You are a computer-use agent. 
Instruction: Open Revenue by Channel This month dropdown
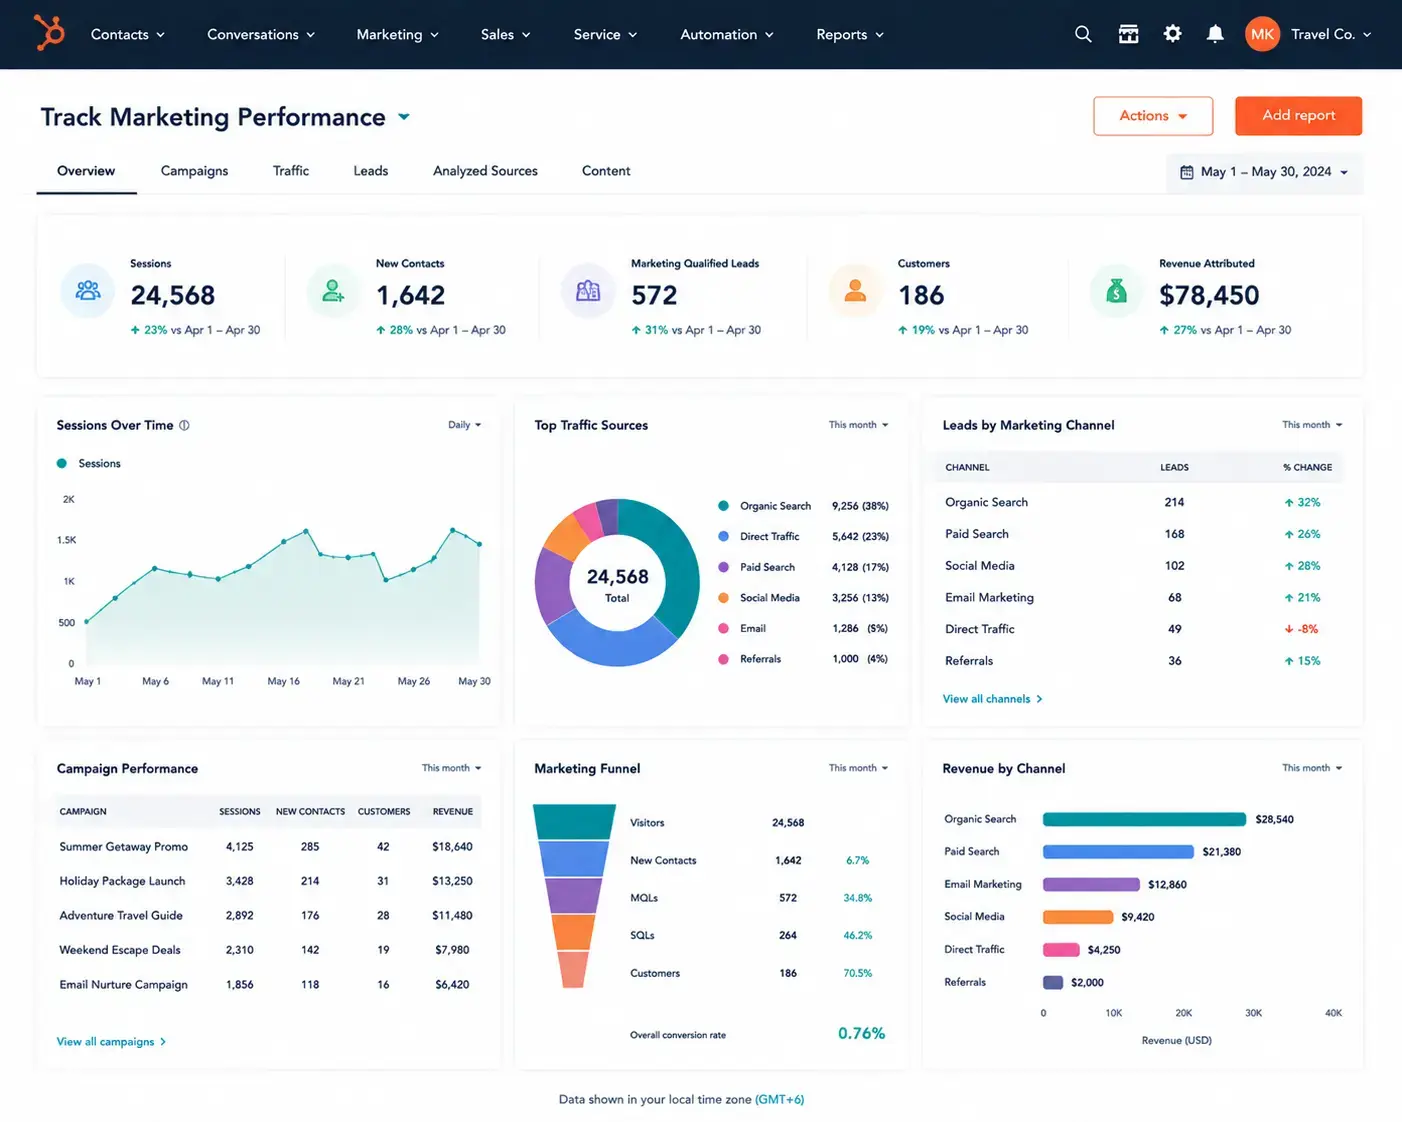pyautogui.click(x=1312, y=768)
